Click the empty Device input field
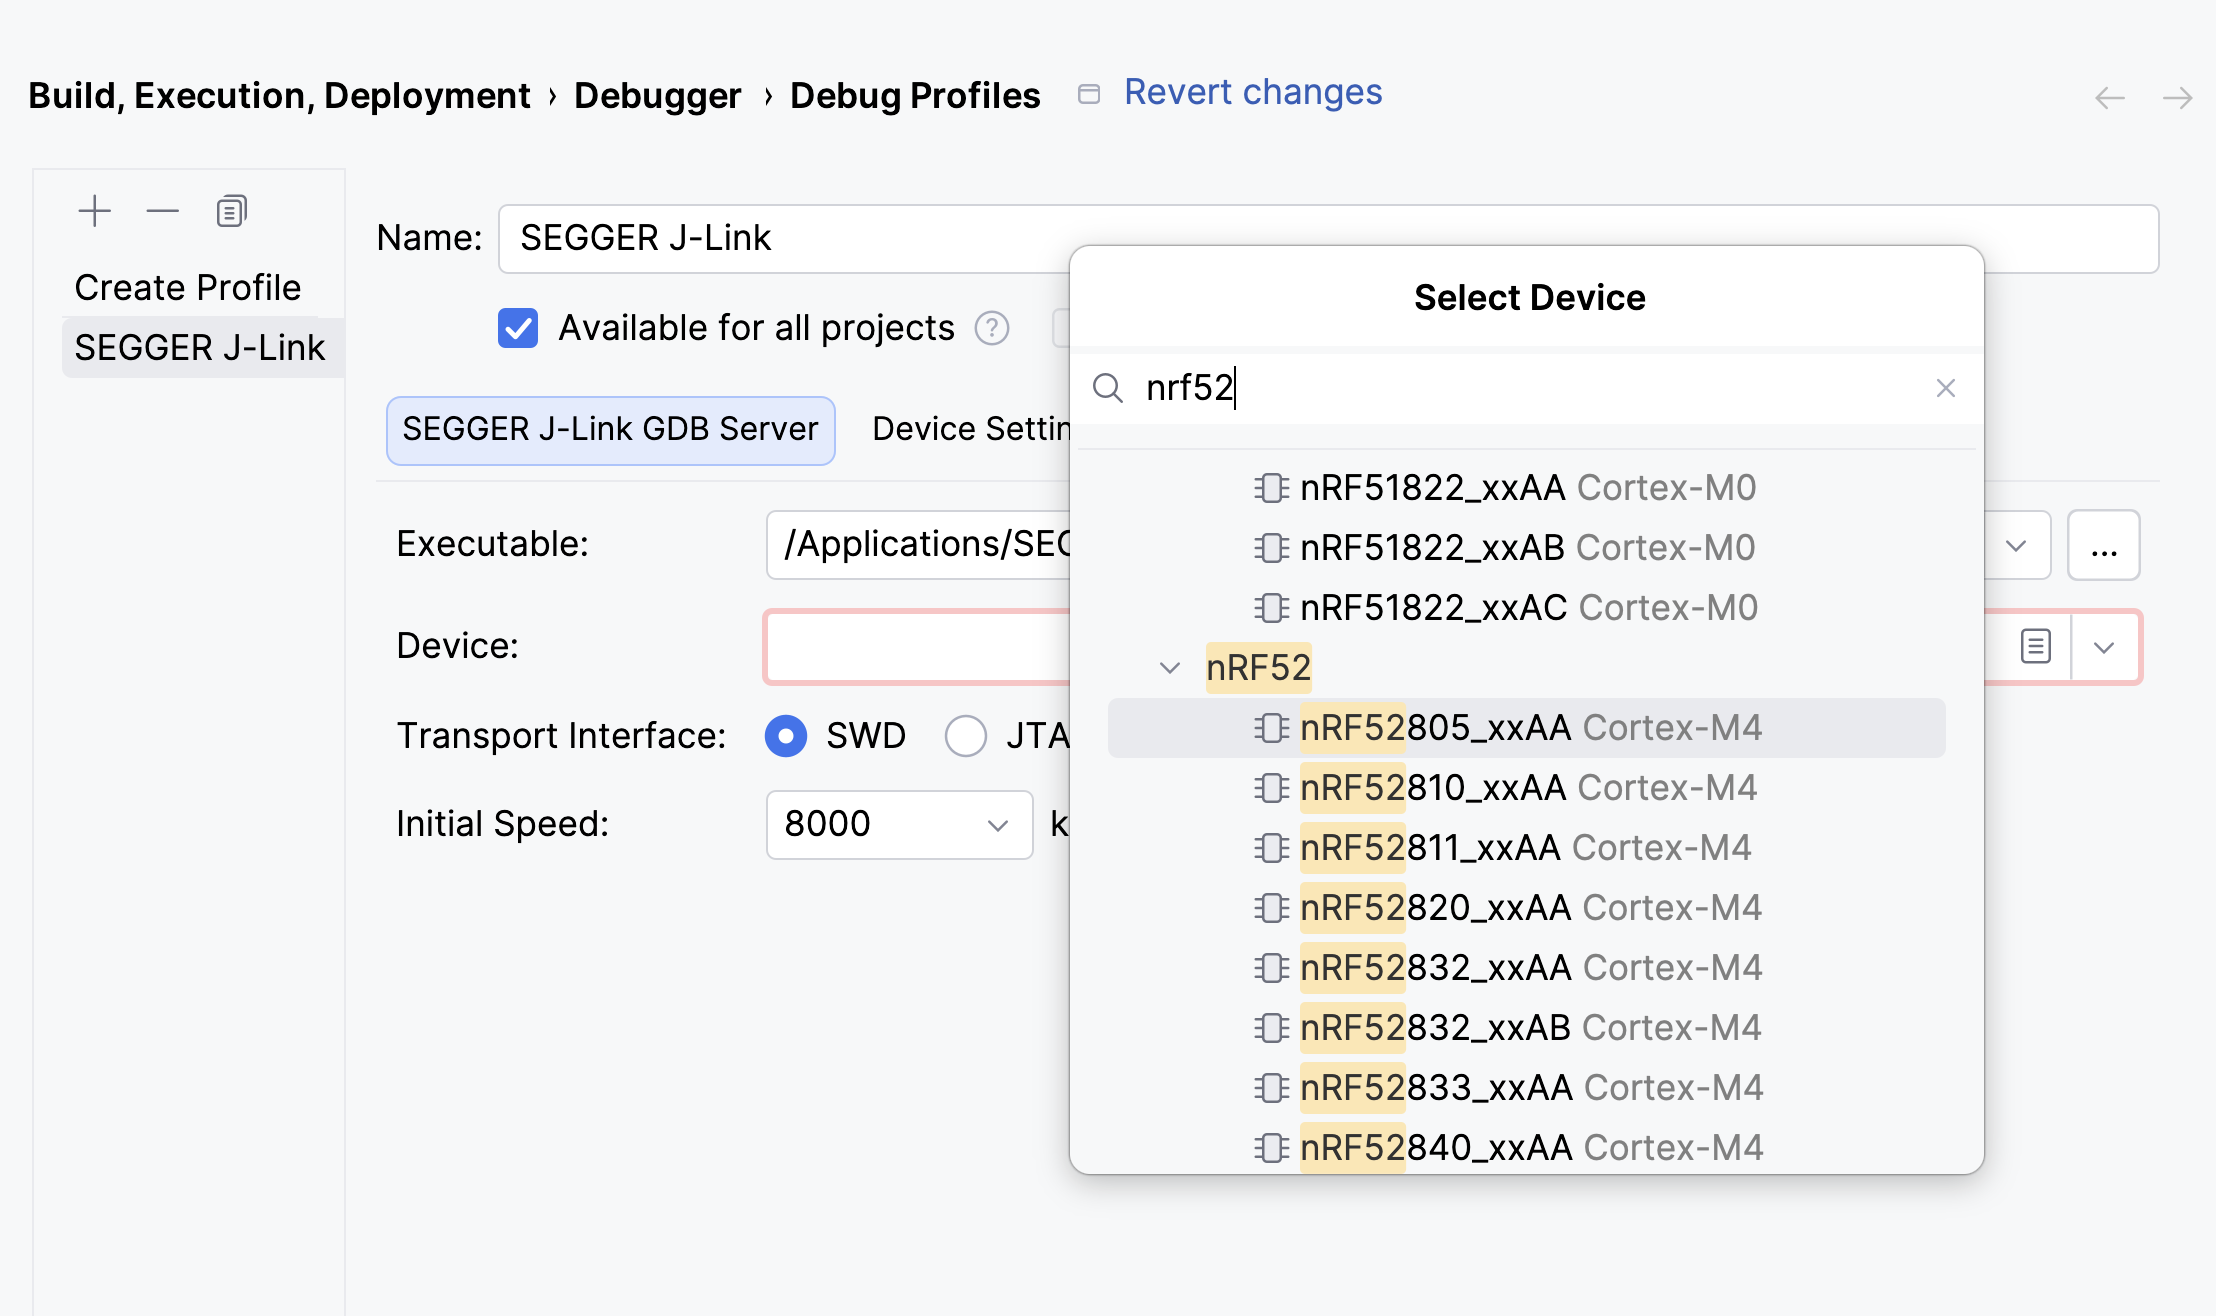 (918, 647)
